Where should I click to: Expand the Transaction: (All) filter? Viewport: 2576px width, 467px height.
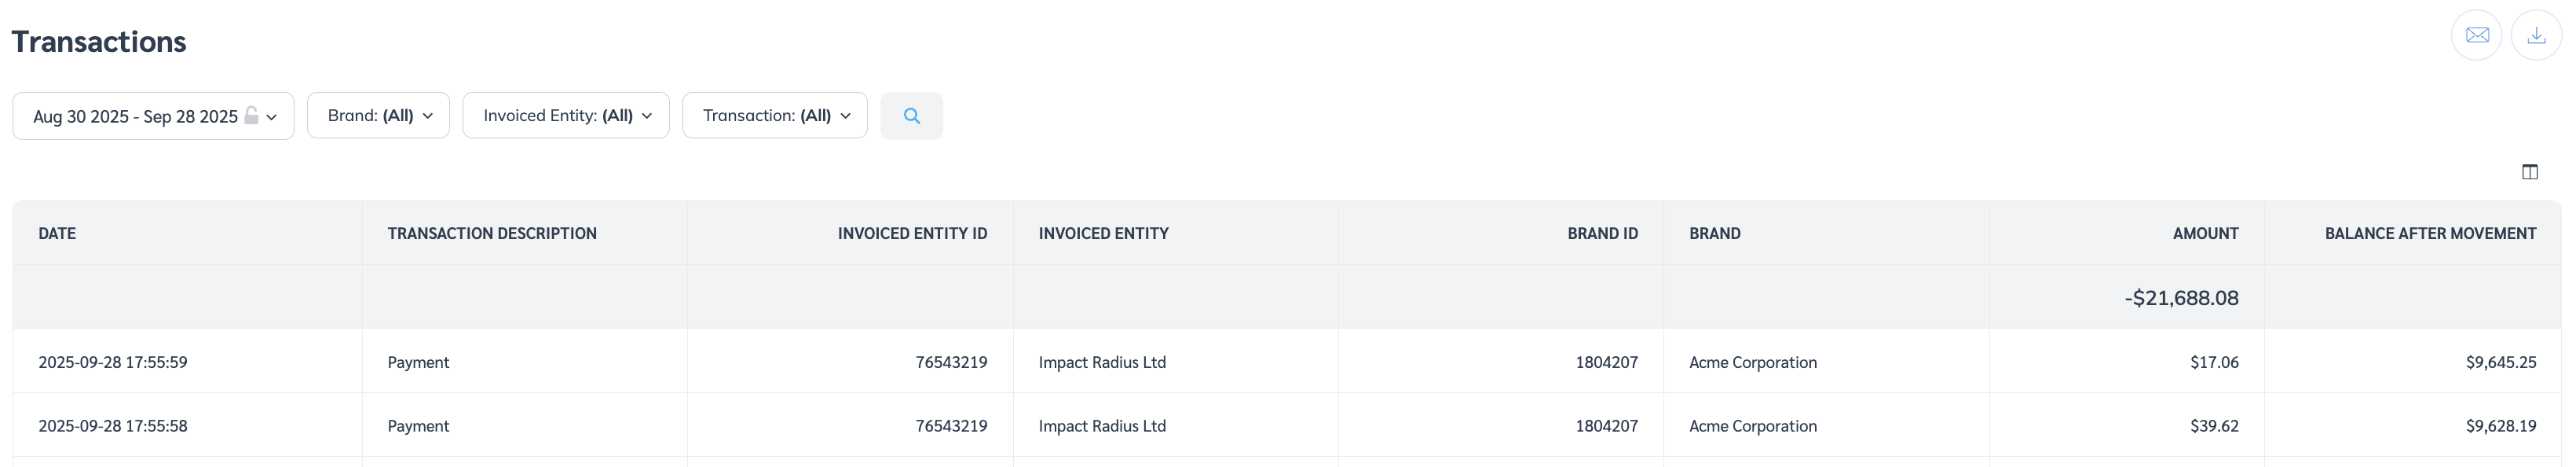(x=775, y=116)
